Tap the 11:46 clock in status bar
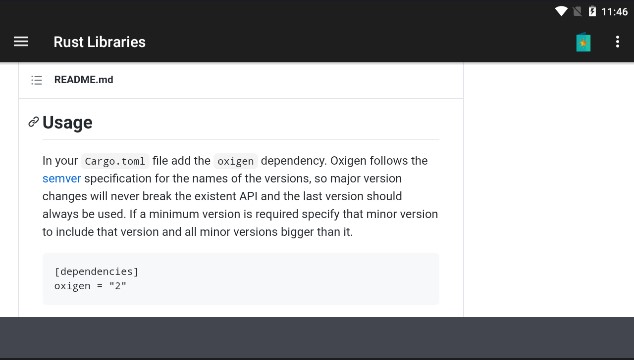The width and height of the screenshot is (634, 360). coord(614,12)
